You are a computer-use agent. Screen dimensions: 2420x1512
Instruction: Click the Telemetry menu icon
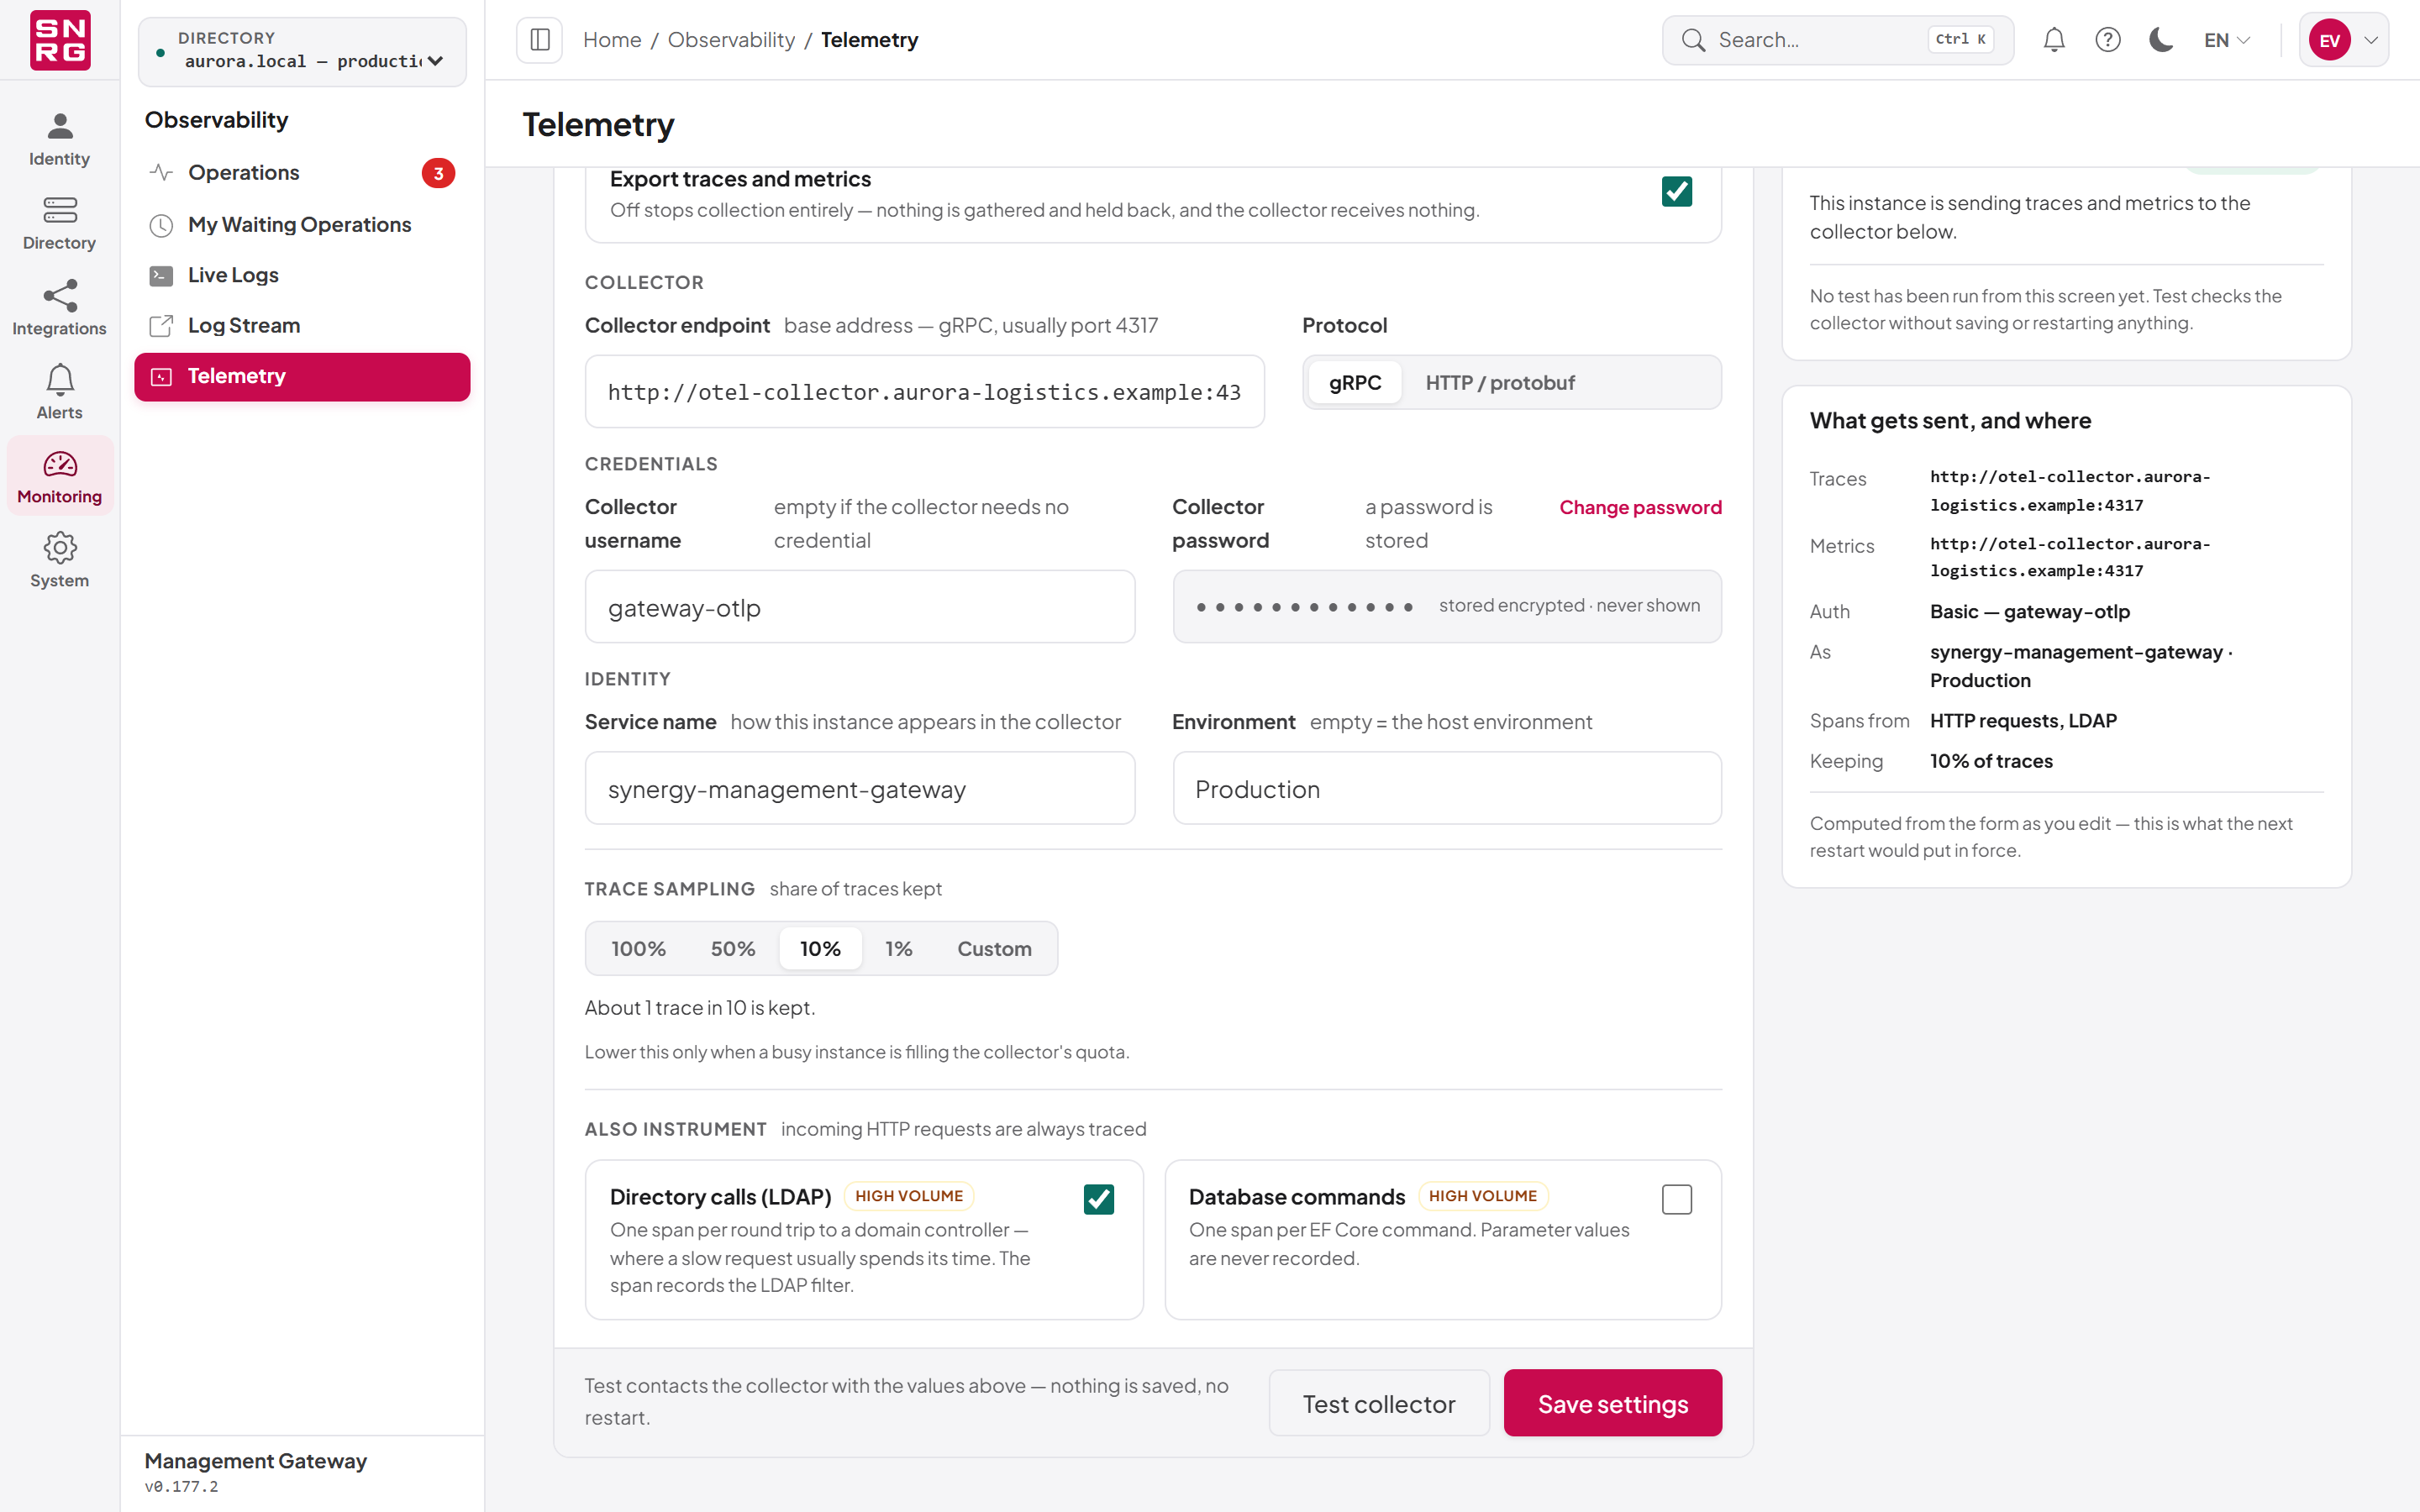(161, 377)
